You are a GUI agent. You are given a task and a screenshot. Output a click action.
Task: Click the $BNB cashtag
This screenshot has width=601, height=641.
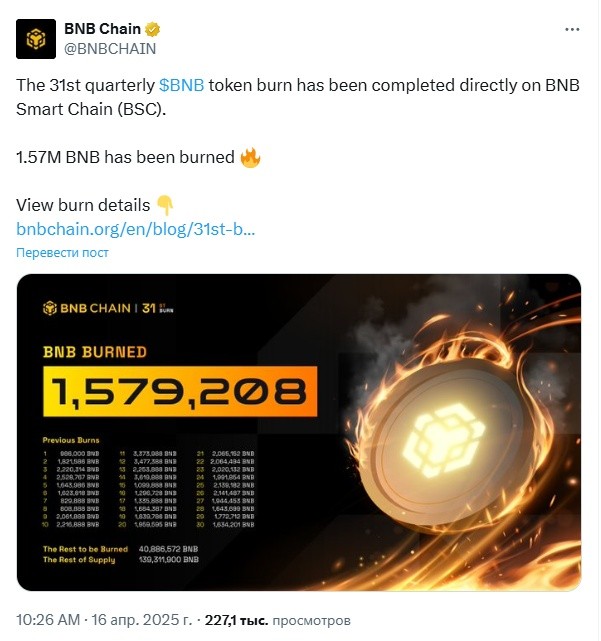pos(182,85)
